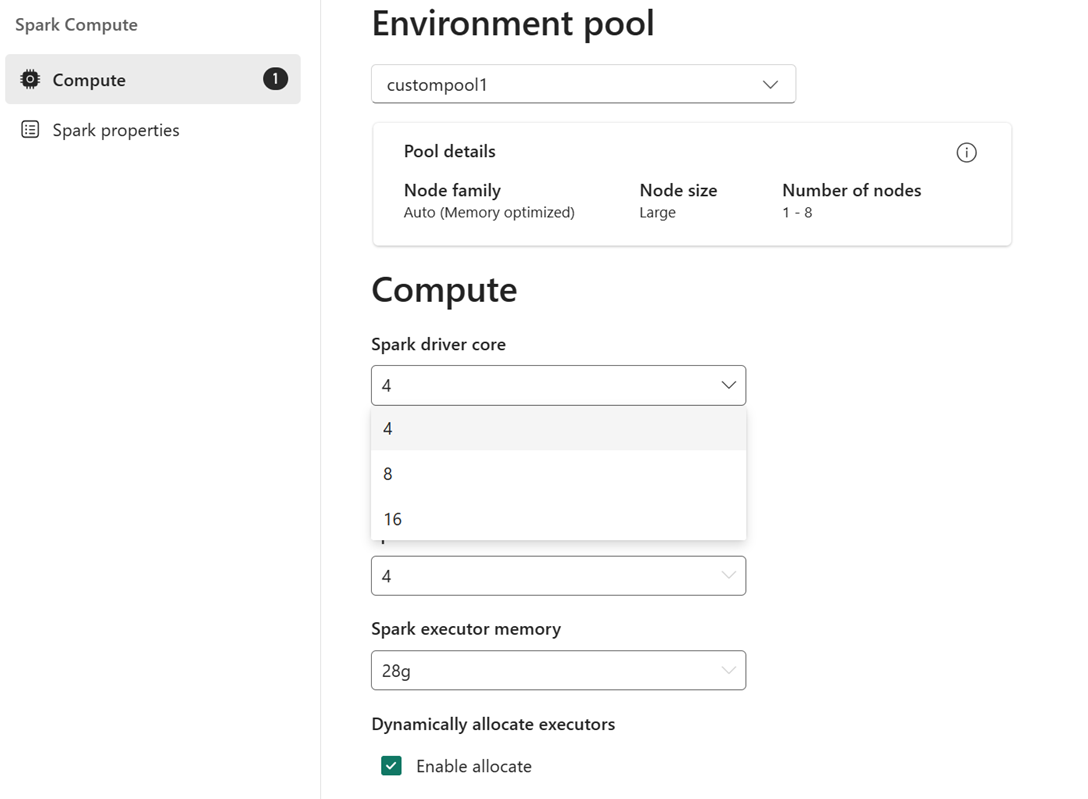The height and width of the screenshot is (799, 1088).
Task: Click the Environment pool chevron arrow
Action: pos(770,85)
